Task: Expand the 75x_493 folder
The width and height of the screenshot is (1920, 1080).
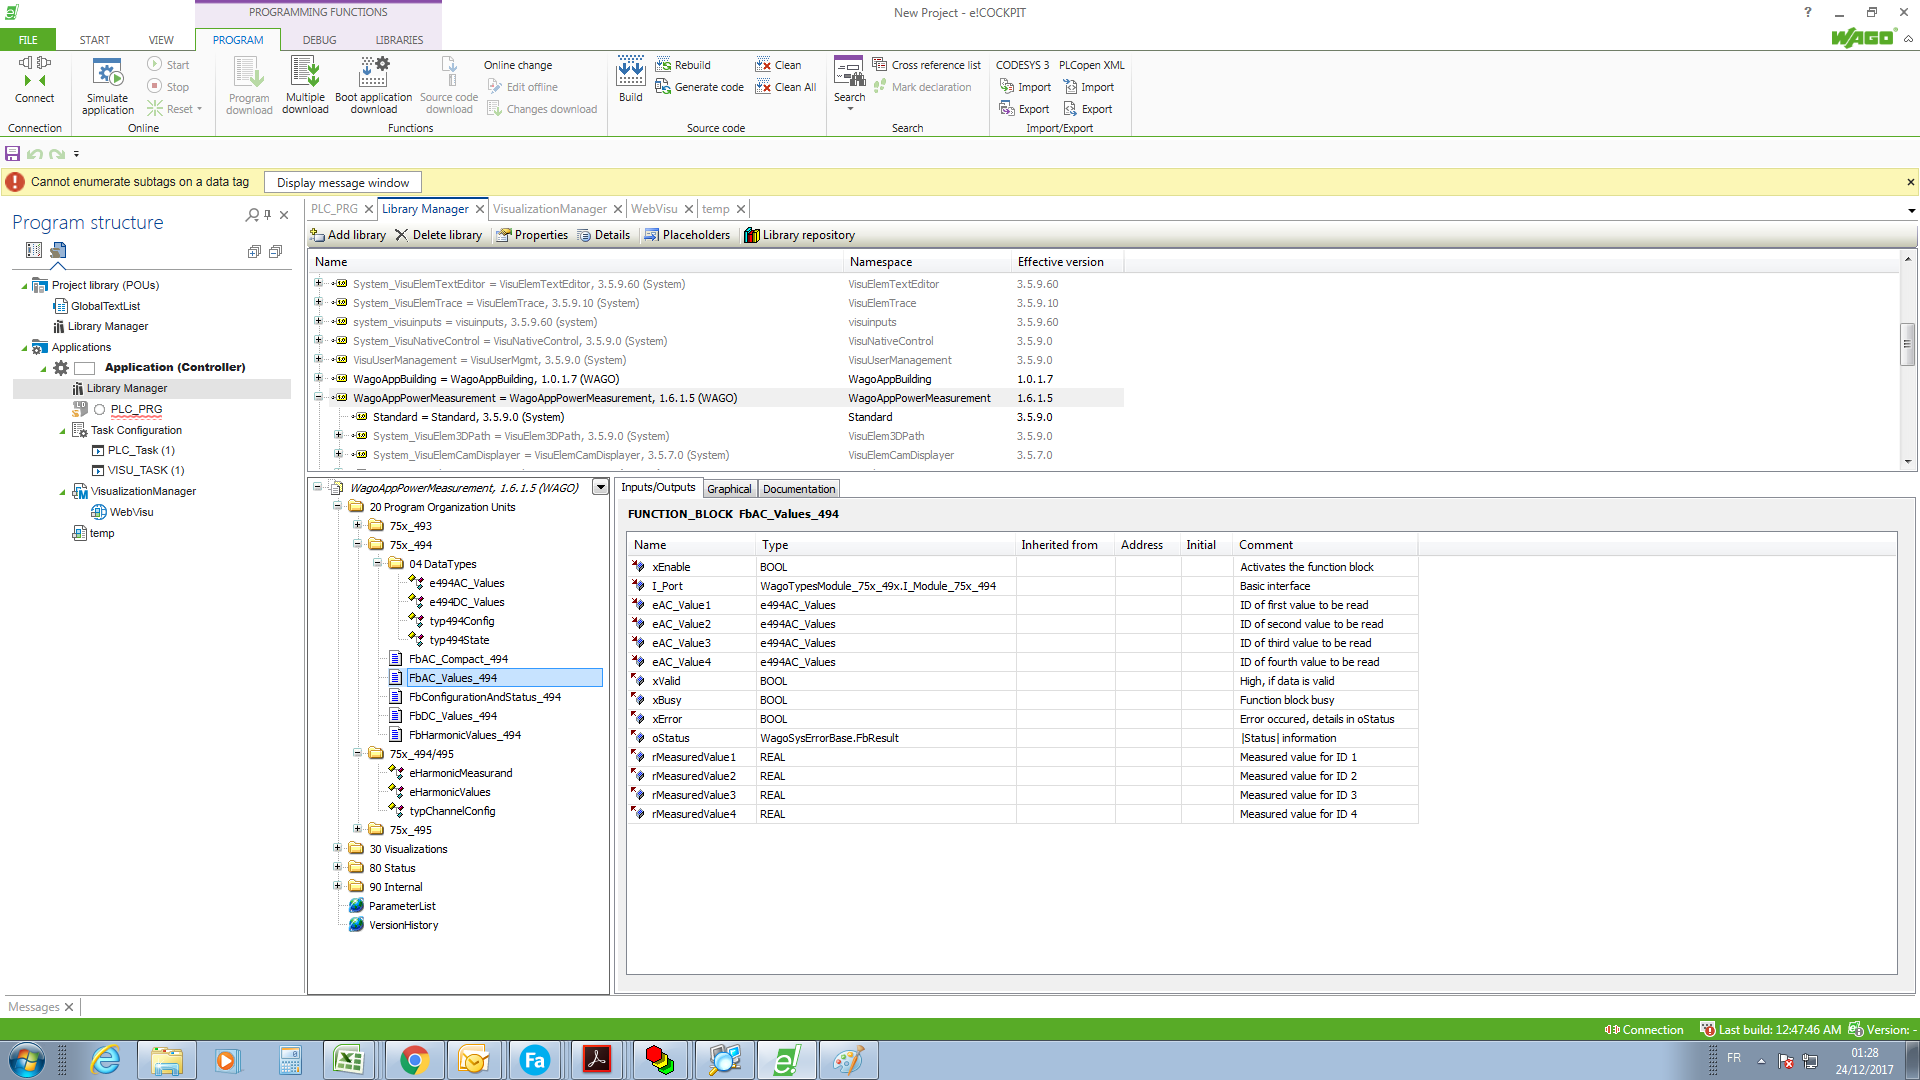Action: 357,525
